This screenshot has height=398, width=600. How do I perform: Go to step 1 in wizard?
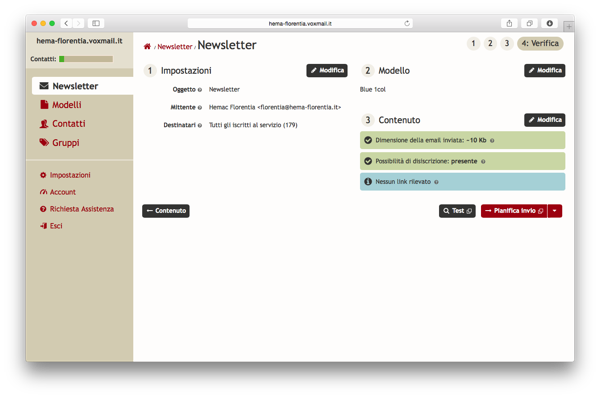[473, 43]
